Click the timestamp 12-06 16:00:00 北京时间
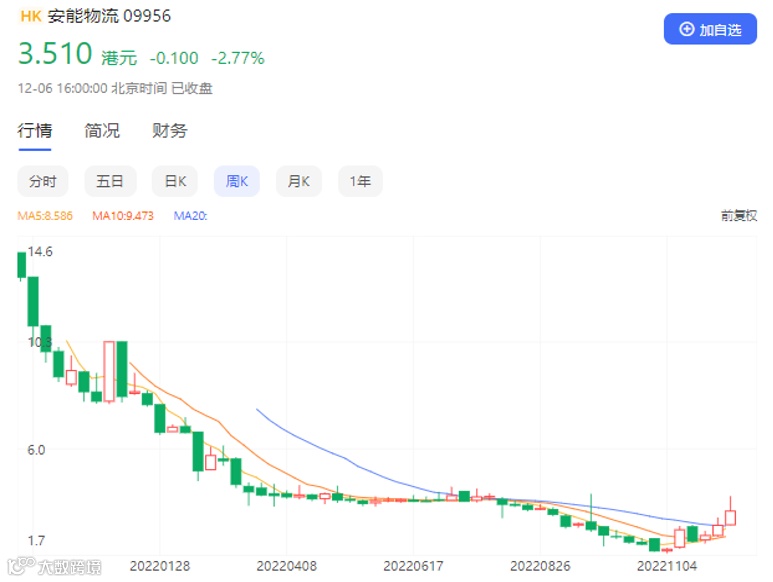Screen dimensions: 773x582 [x=92, y=88]
